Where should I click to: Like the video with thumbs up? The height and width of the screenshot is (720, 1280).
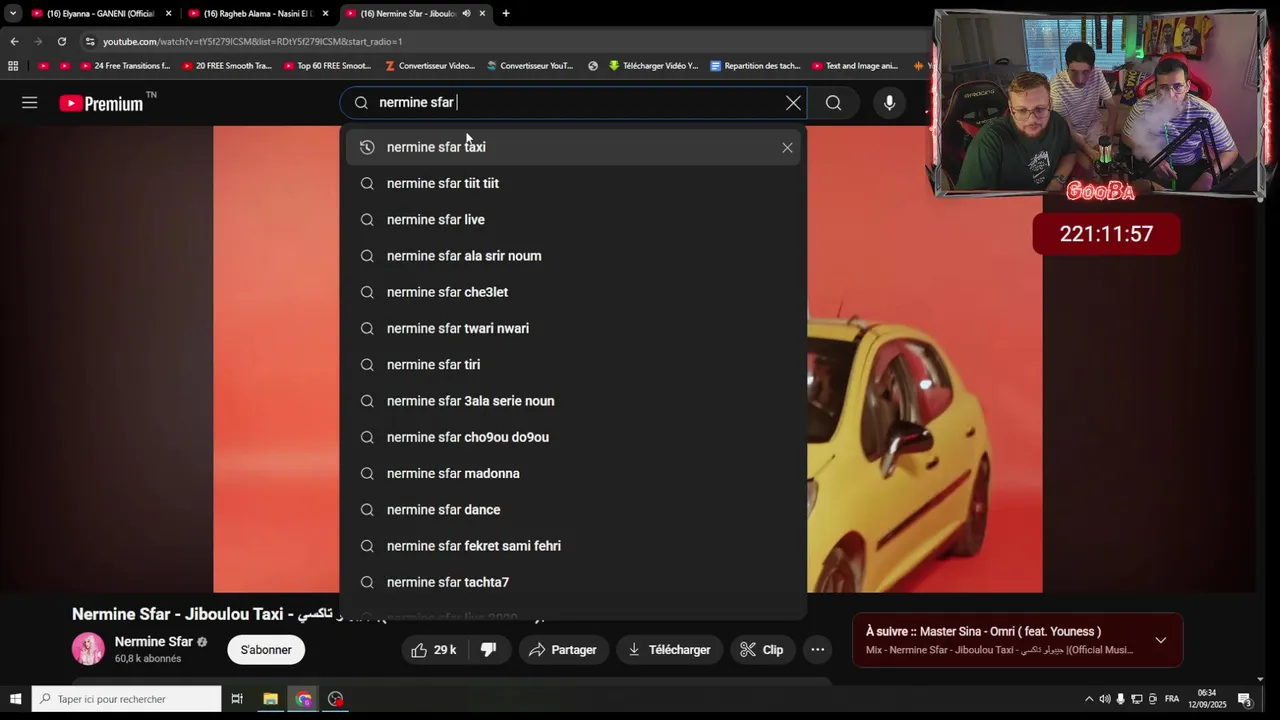433,650
